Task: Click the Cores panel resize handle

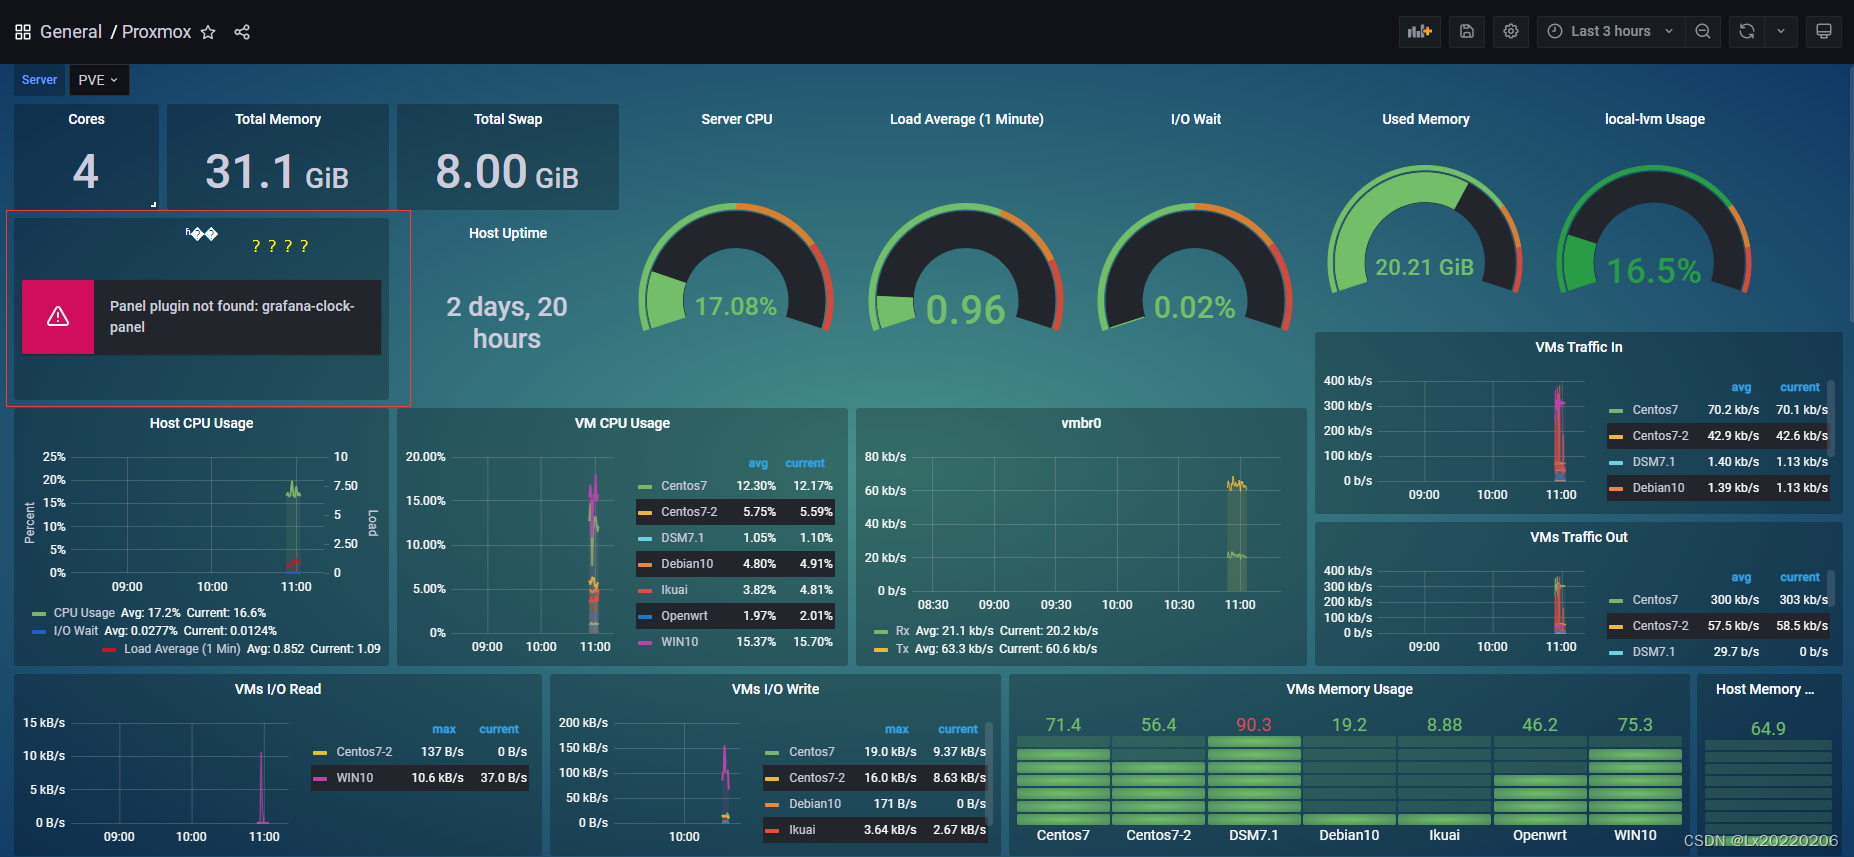Action: point(154,204)
